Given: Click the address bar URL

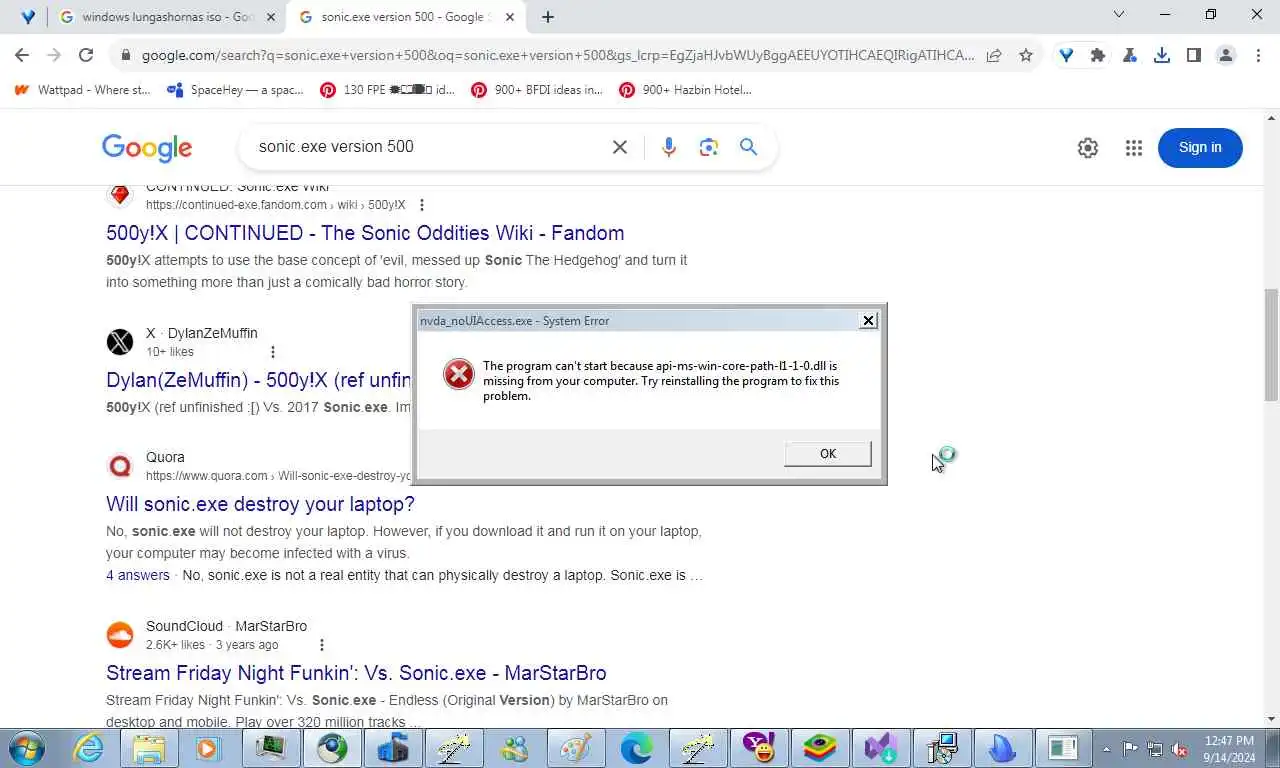Looking at the screenshot, I should click(557, 56).
